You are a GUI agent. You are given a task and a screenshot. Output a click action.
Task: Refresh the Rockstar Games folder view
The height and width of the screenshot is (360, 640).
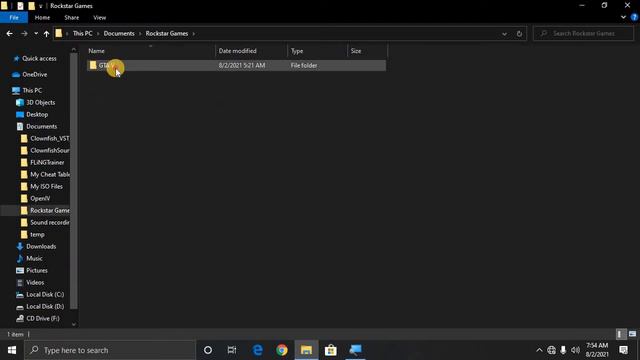tap(519, 34)
